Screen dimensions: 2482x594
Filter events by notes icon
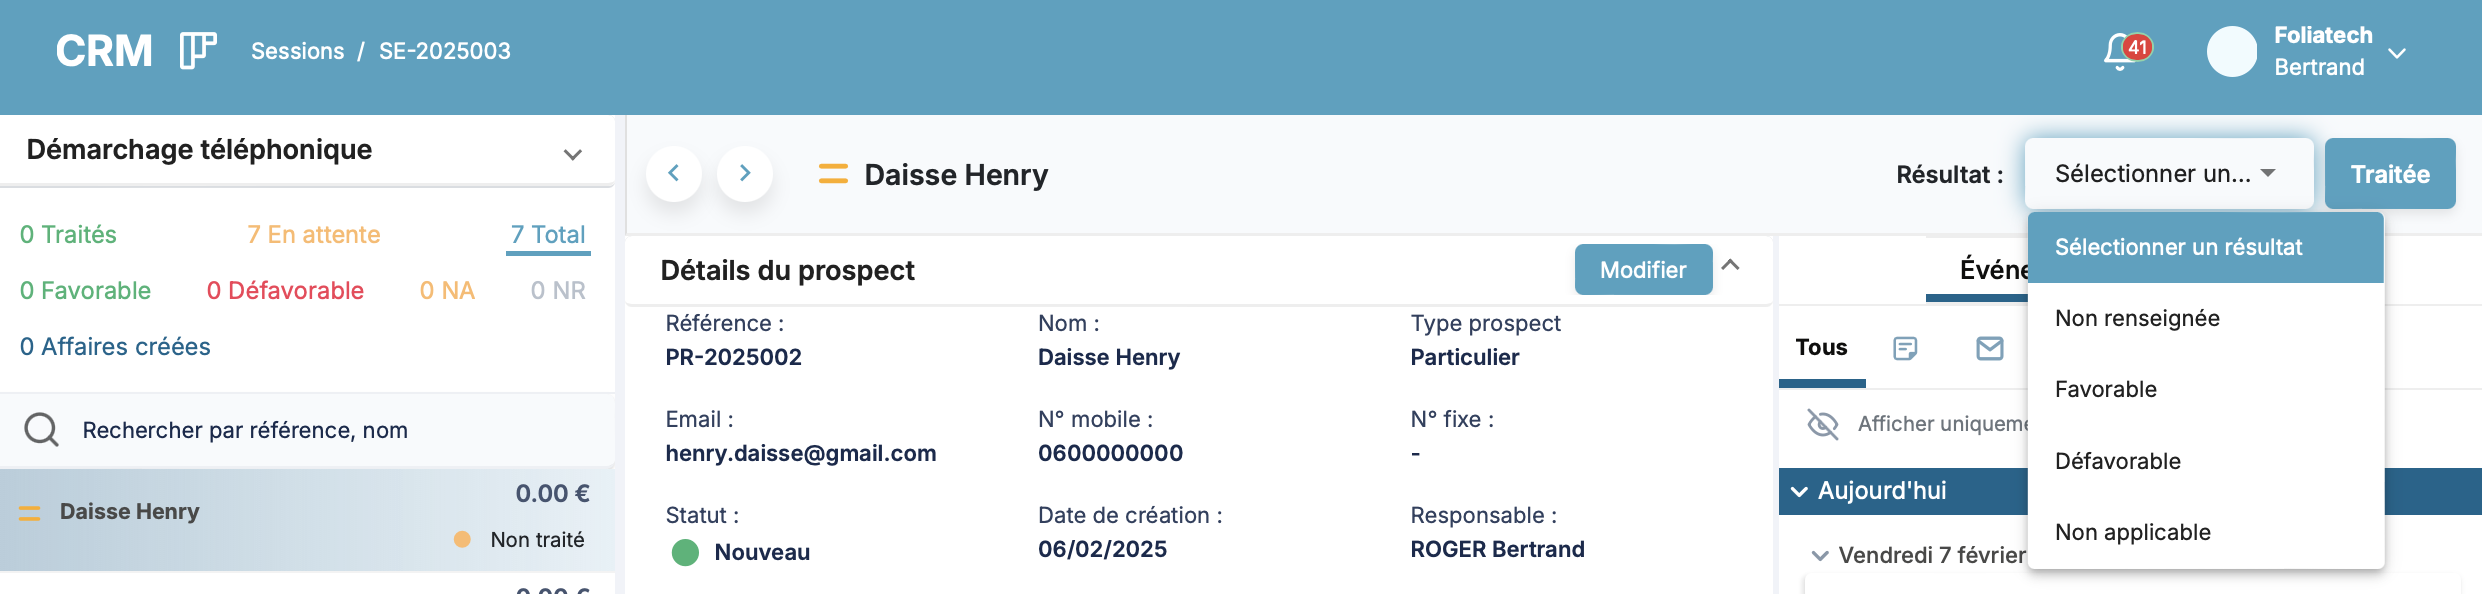click(1905, 348)
